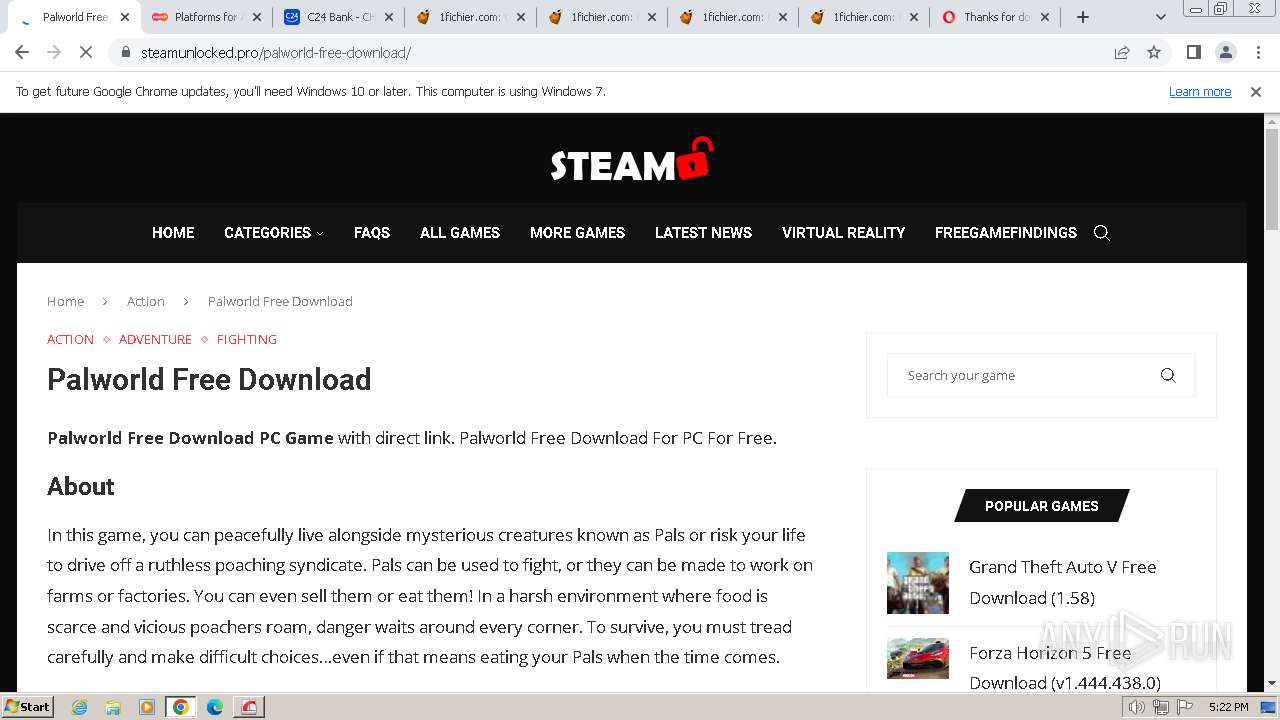Screen dimensions: 1280x720
Task: Click the STEAM unlocked logo
Action: point(631,160)
